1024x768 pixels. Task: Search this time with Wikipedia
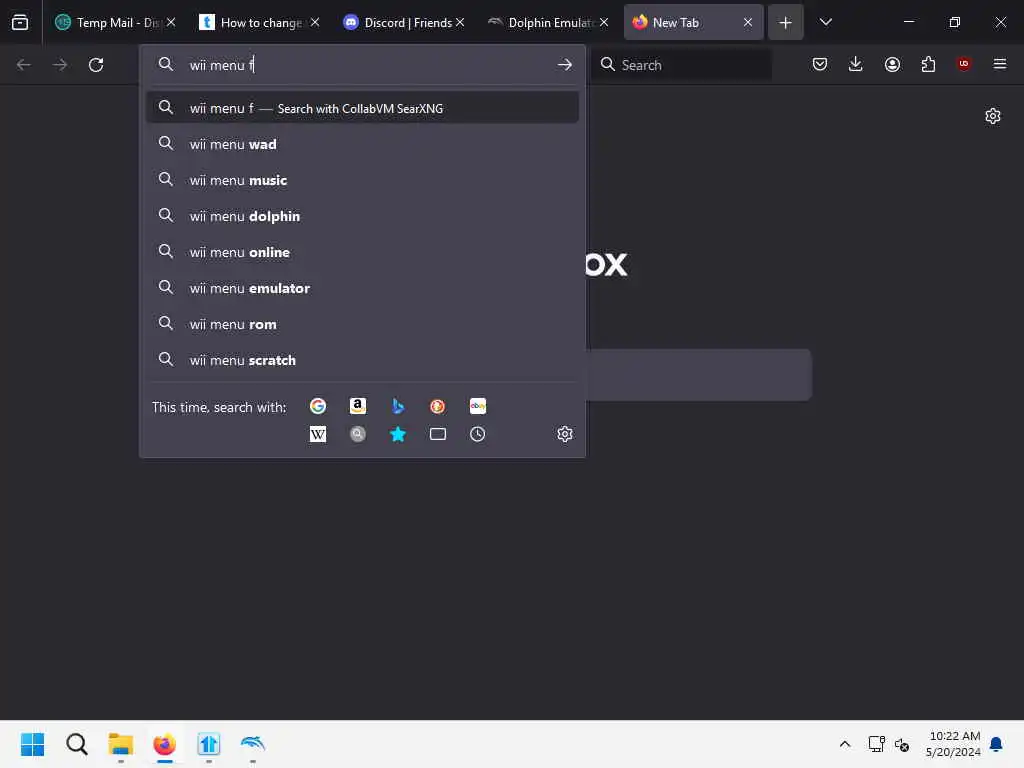coord(318,434)
